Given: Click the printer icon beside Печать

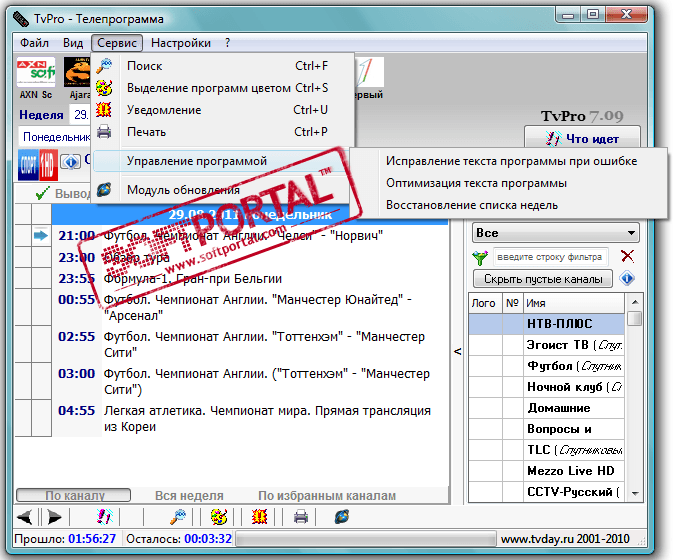Looking at the screenshot, I should coord(104,131).
